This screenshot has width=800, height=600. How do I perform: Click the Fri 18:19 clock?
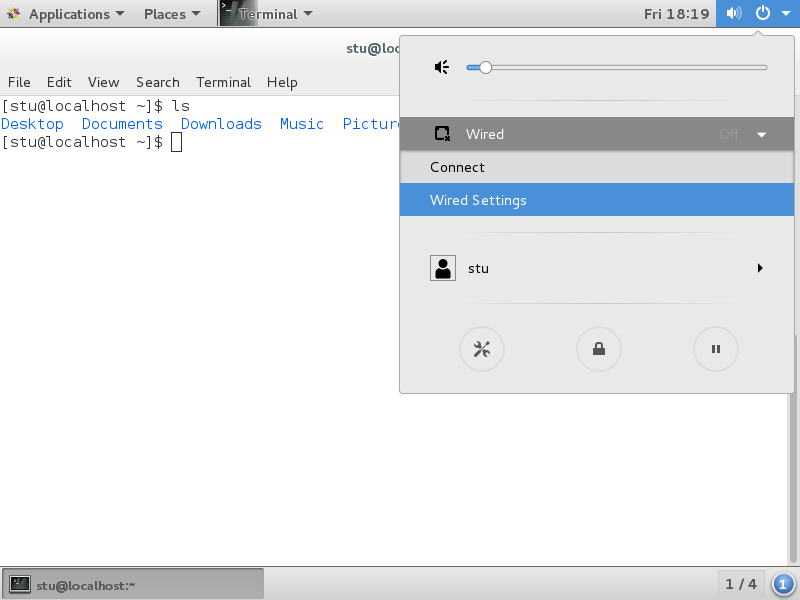[x=676, y=14]
